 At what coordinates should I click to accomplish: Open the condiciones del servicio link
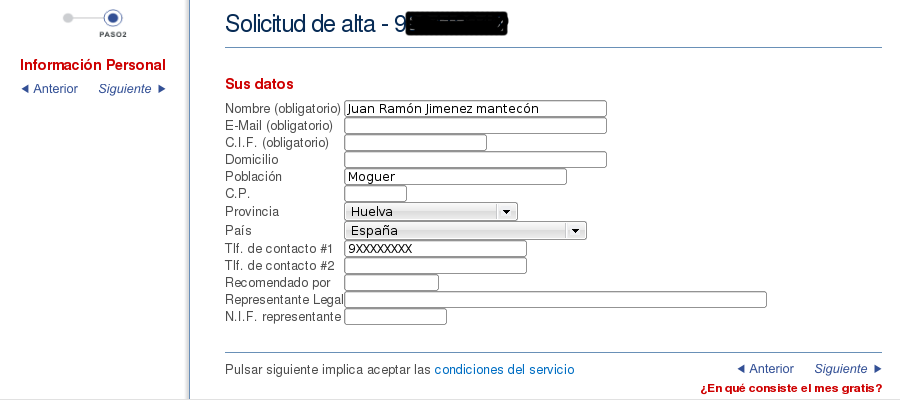pyautogui.click(x=504, y=369)
